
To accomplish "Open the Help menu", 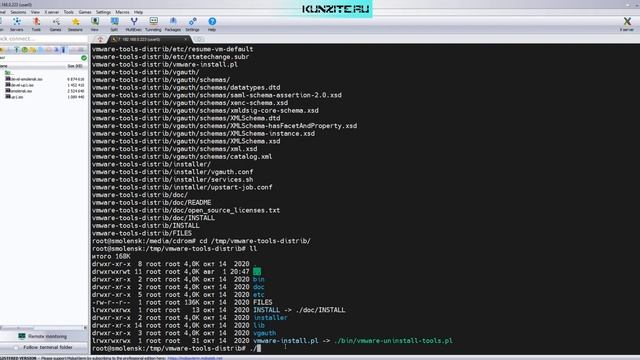I will [138, 12].
